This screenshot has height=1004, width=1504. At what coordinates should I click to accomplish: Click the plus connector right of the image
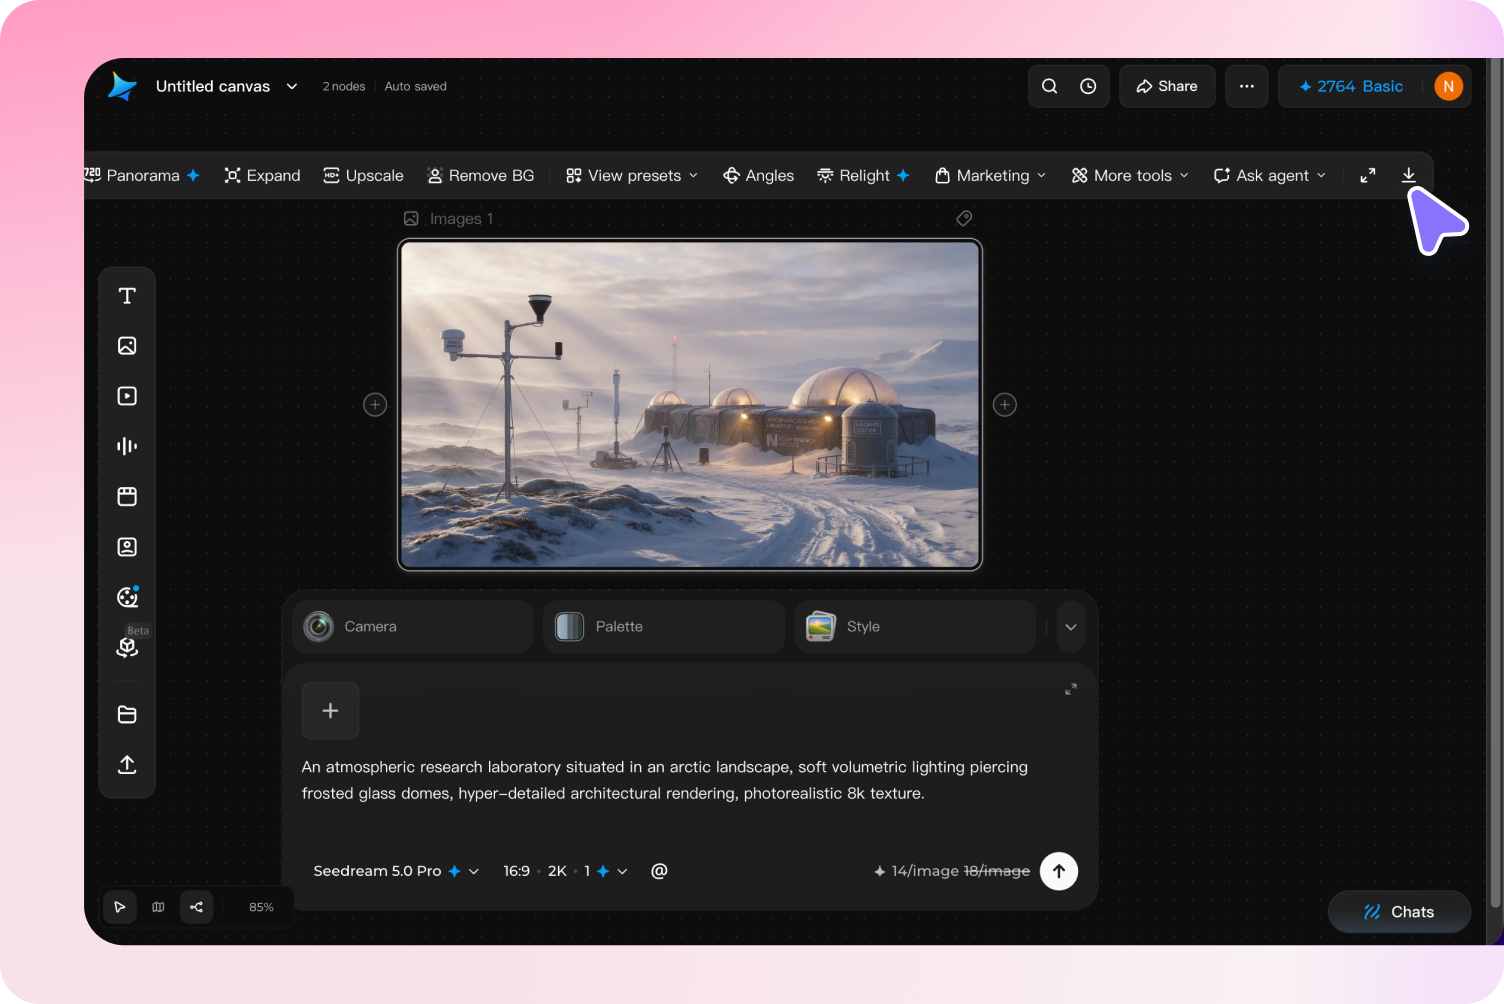(x=1005, y=405)
